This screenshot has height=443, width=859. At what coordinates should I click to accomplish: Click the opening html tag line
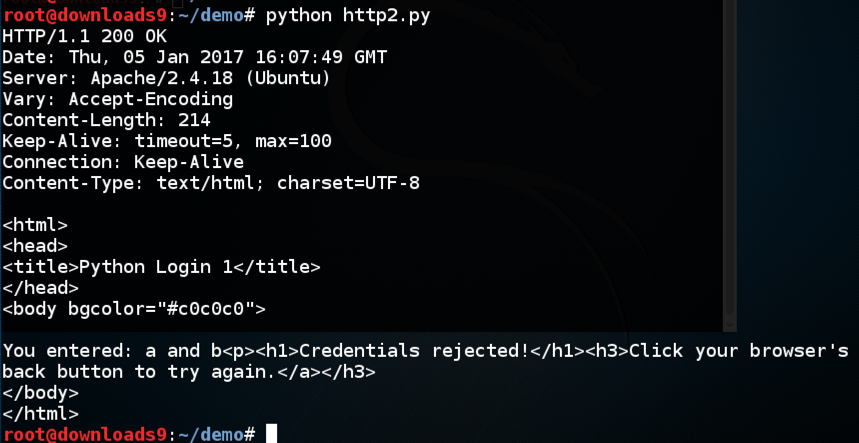35,225
